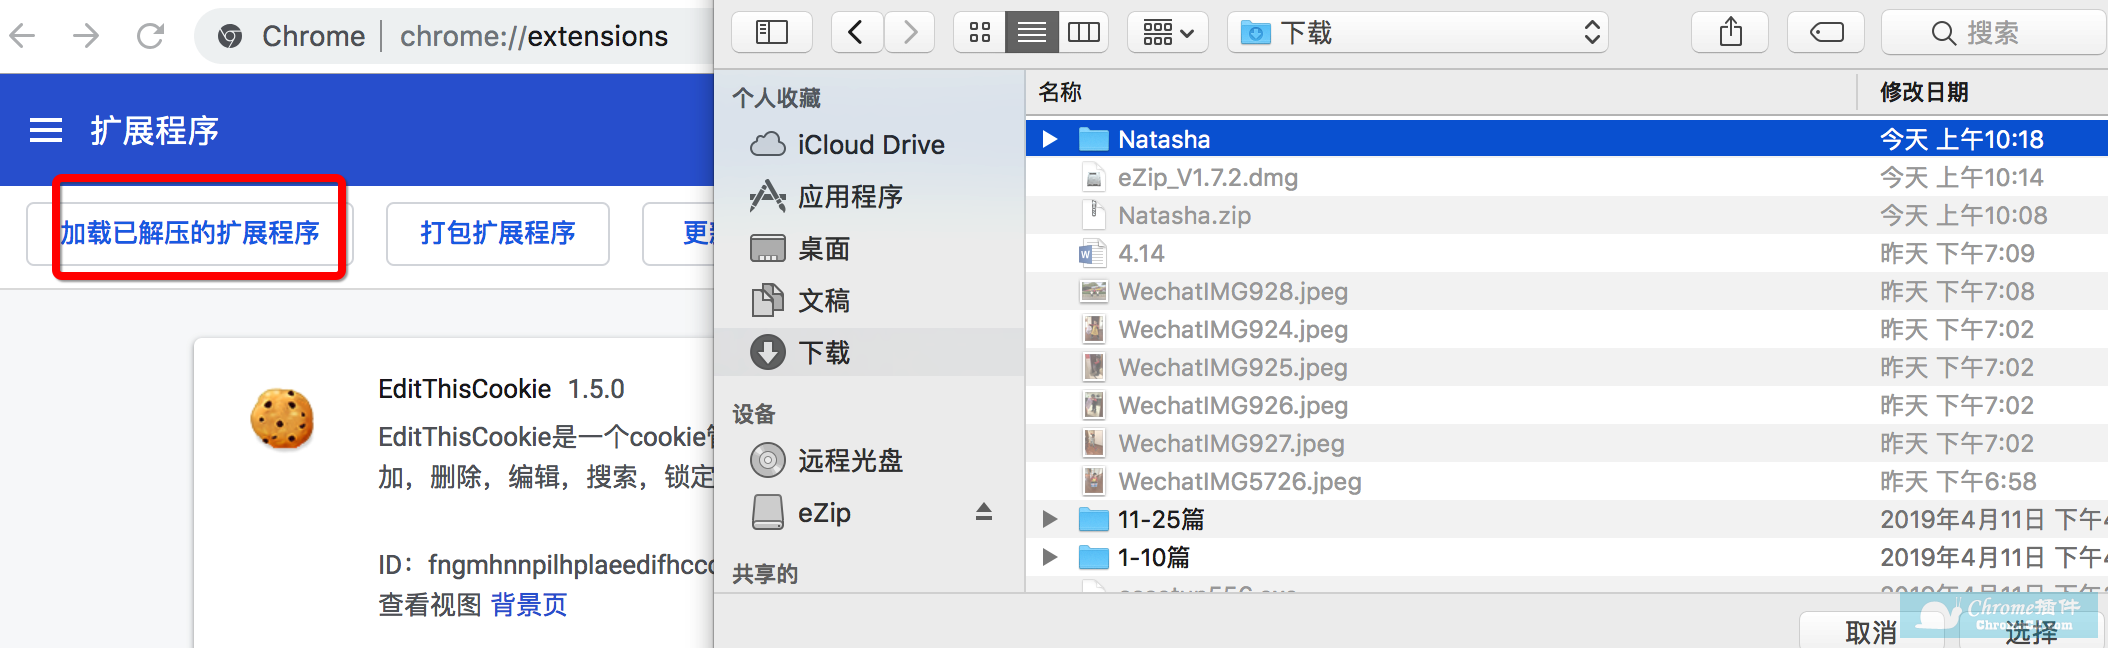Open the group-by arrangement dropdown
The width and height of the screenshot is (2108, 648).
point(1168,33)
